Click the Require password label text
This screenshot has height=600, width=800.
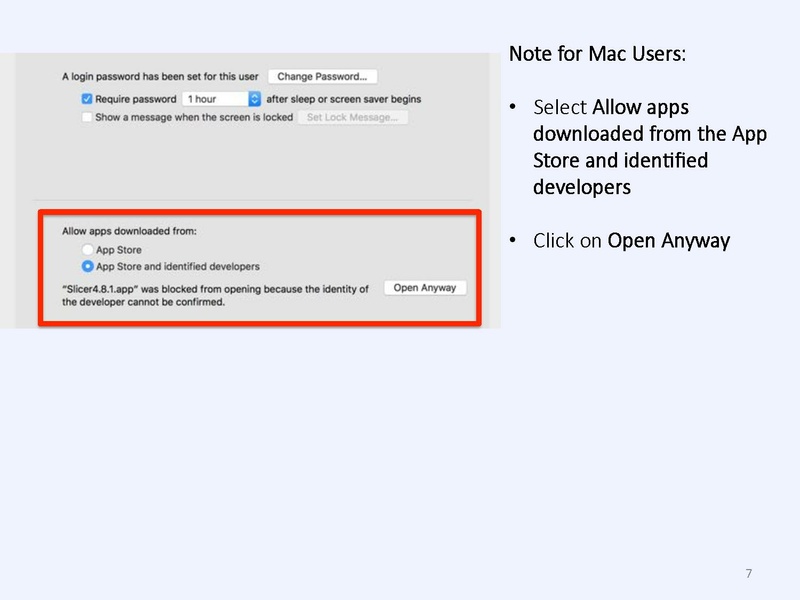click(x=136, y=99)
